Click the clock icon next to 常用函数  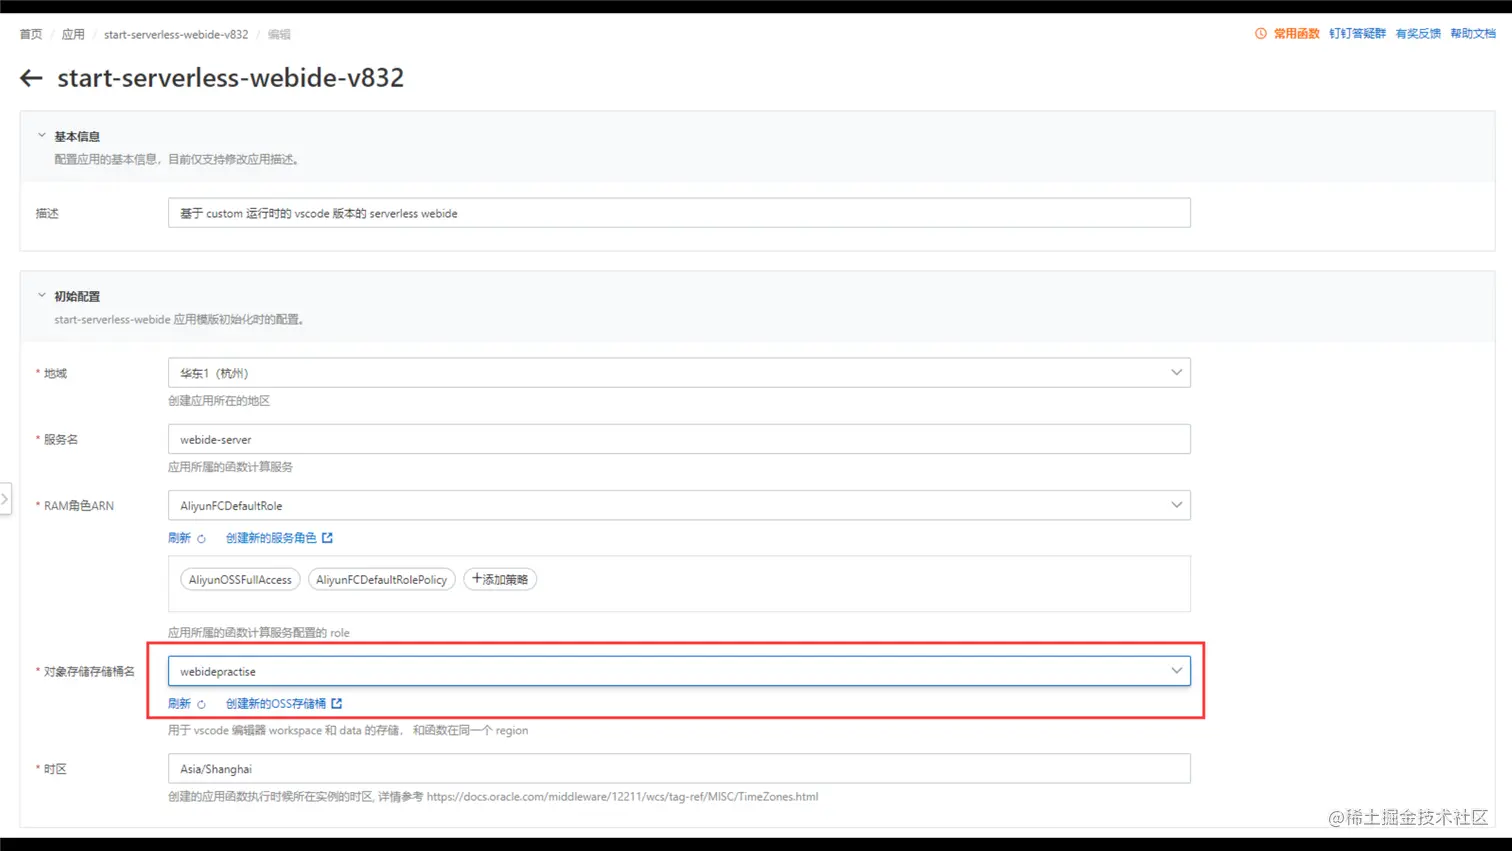pyautogui.click(x=1261, y=34)
